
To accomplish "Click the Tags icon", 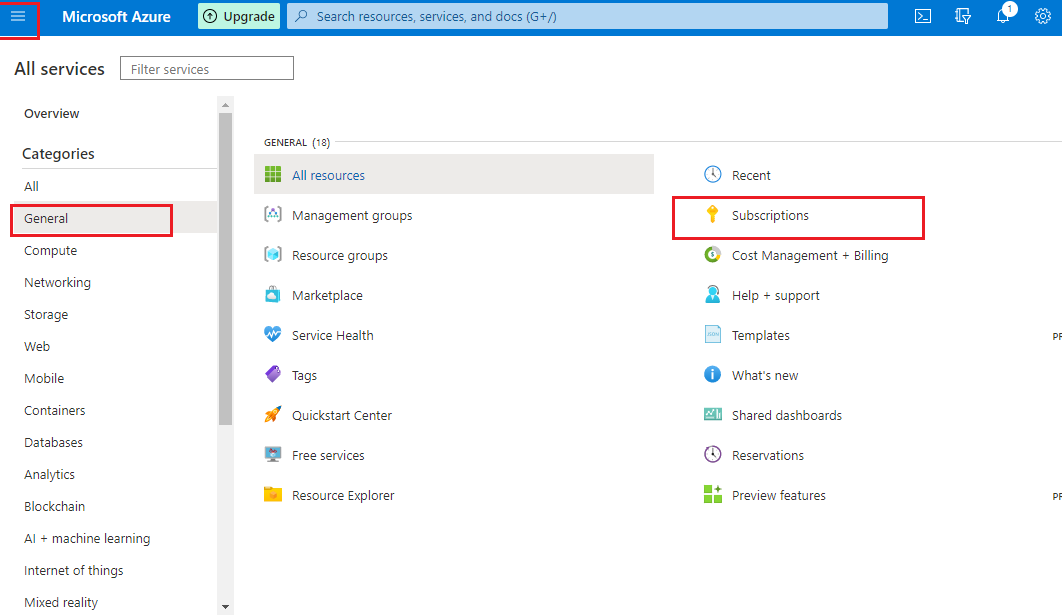I will pyautogui.click(x=273, y=375).
